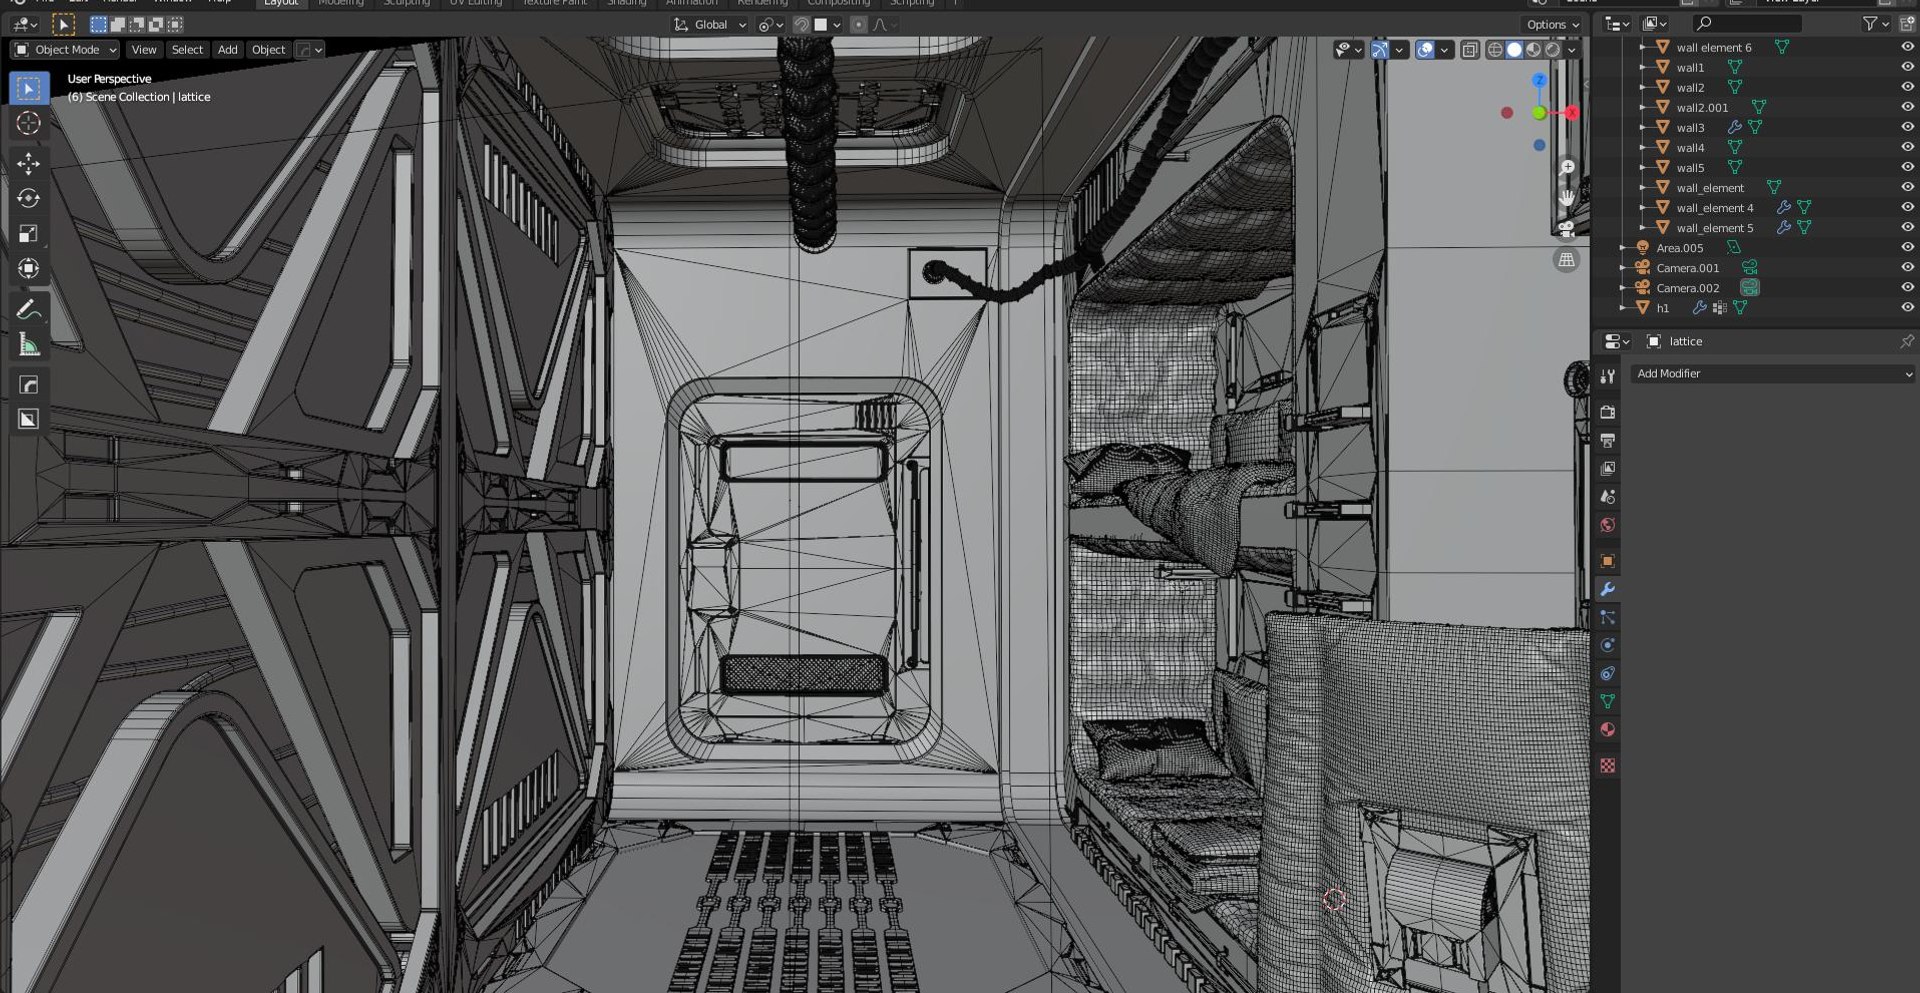Open the Texture properties checker tab

pos(1607,765)
